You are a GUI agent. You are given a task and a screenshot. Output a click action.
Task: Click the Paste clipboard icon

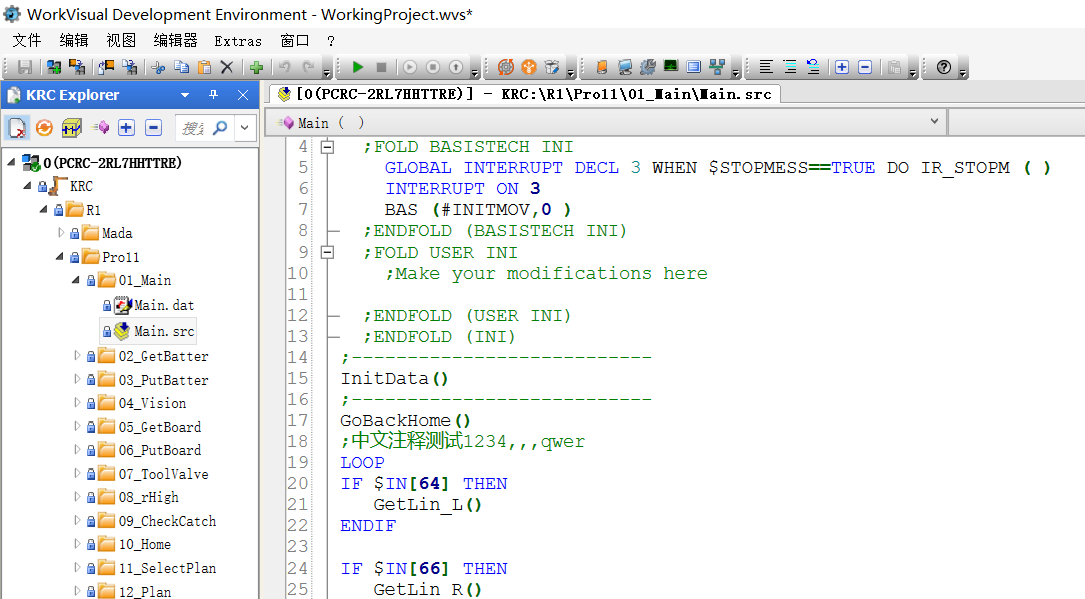pyautogui.click(x=204, y=67)
